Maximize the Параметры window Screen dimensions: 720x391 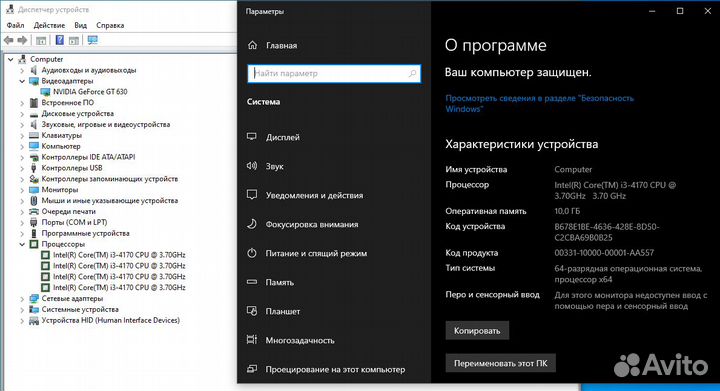[680, 11]
